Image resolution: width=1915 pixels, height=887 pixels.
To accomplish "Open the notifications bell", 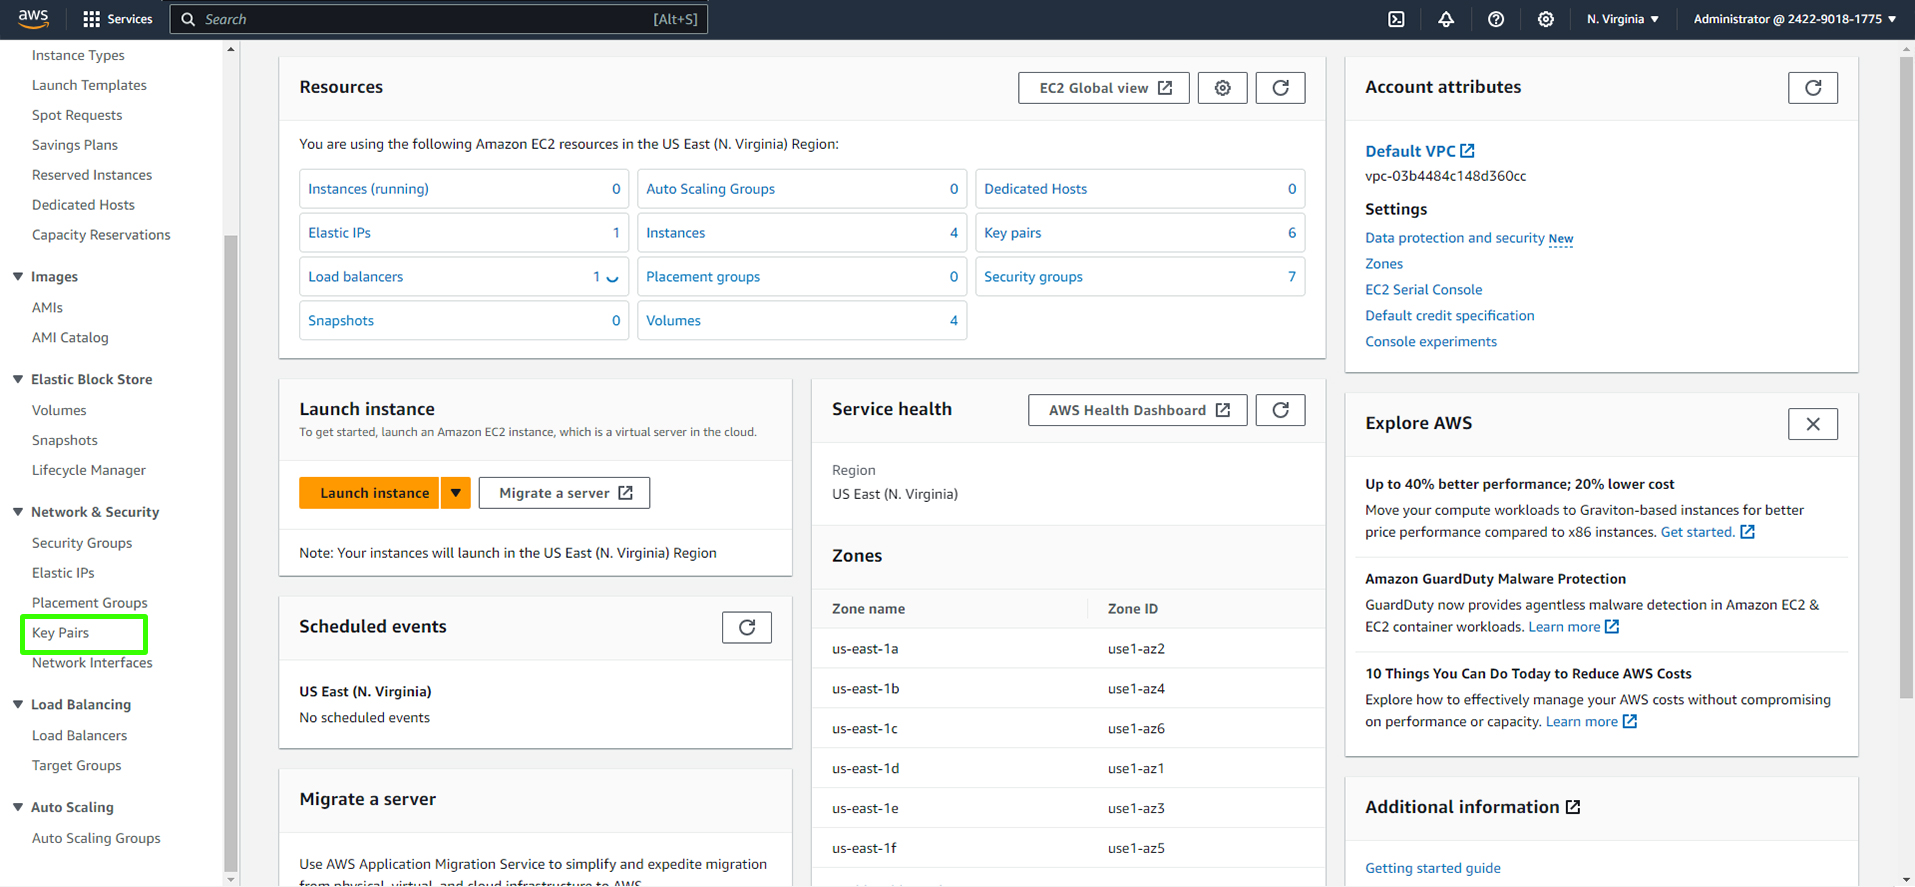I will pos(1446,19).
